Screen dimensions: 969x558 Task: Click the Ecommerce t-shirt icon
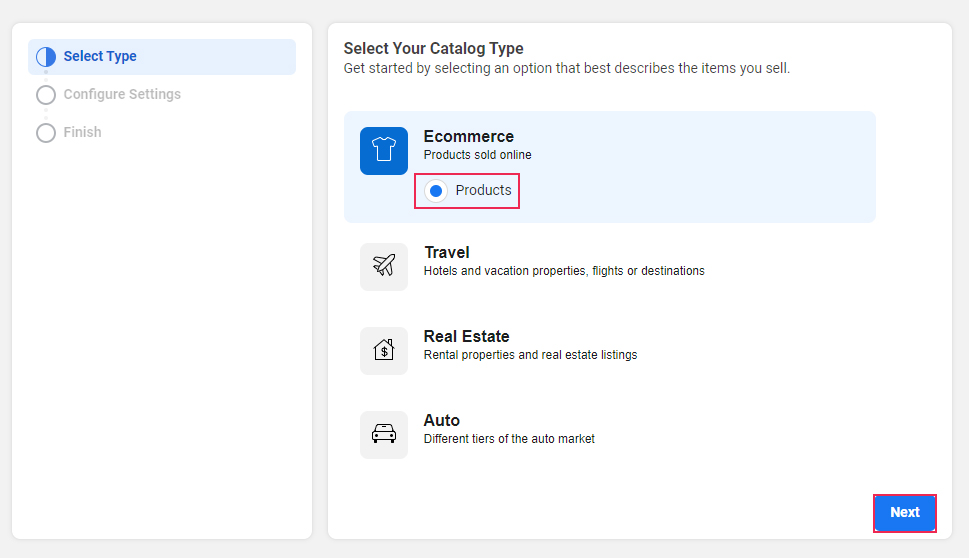(x=384, y=151)
